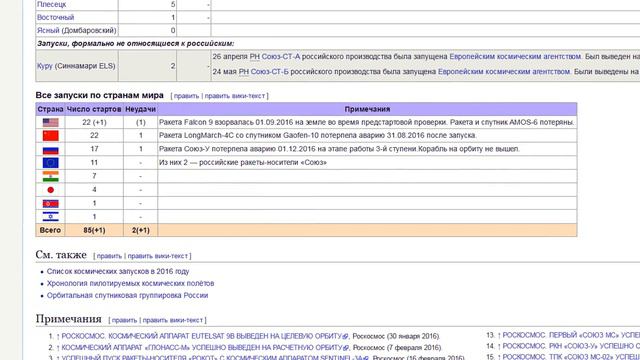Click the Союз-У failure note text
The width and height of the screenshot is (640, 360).
point(339,149)
